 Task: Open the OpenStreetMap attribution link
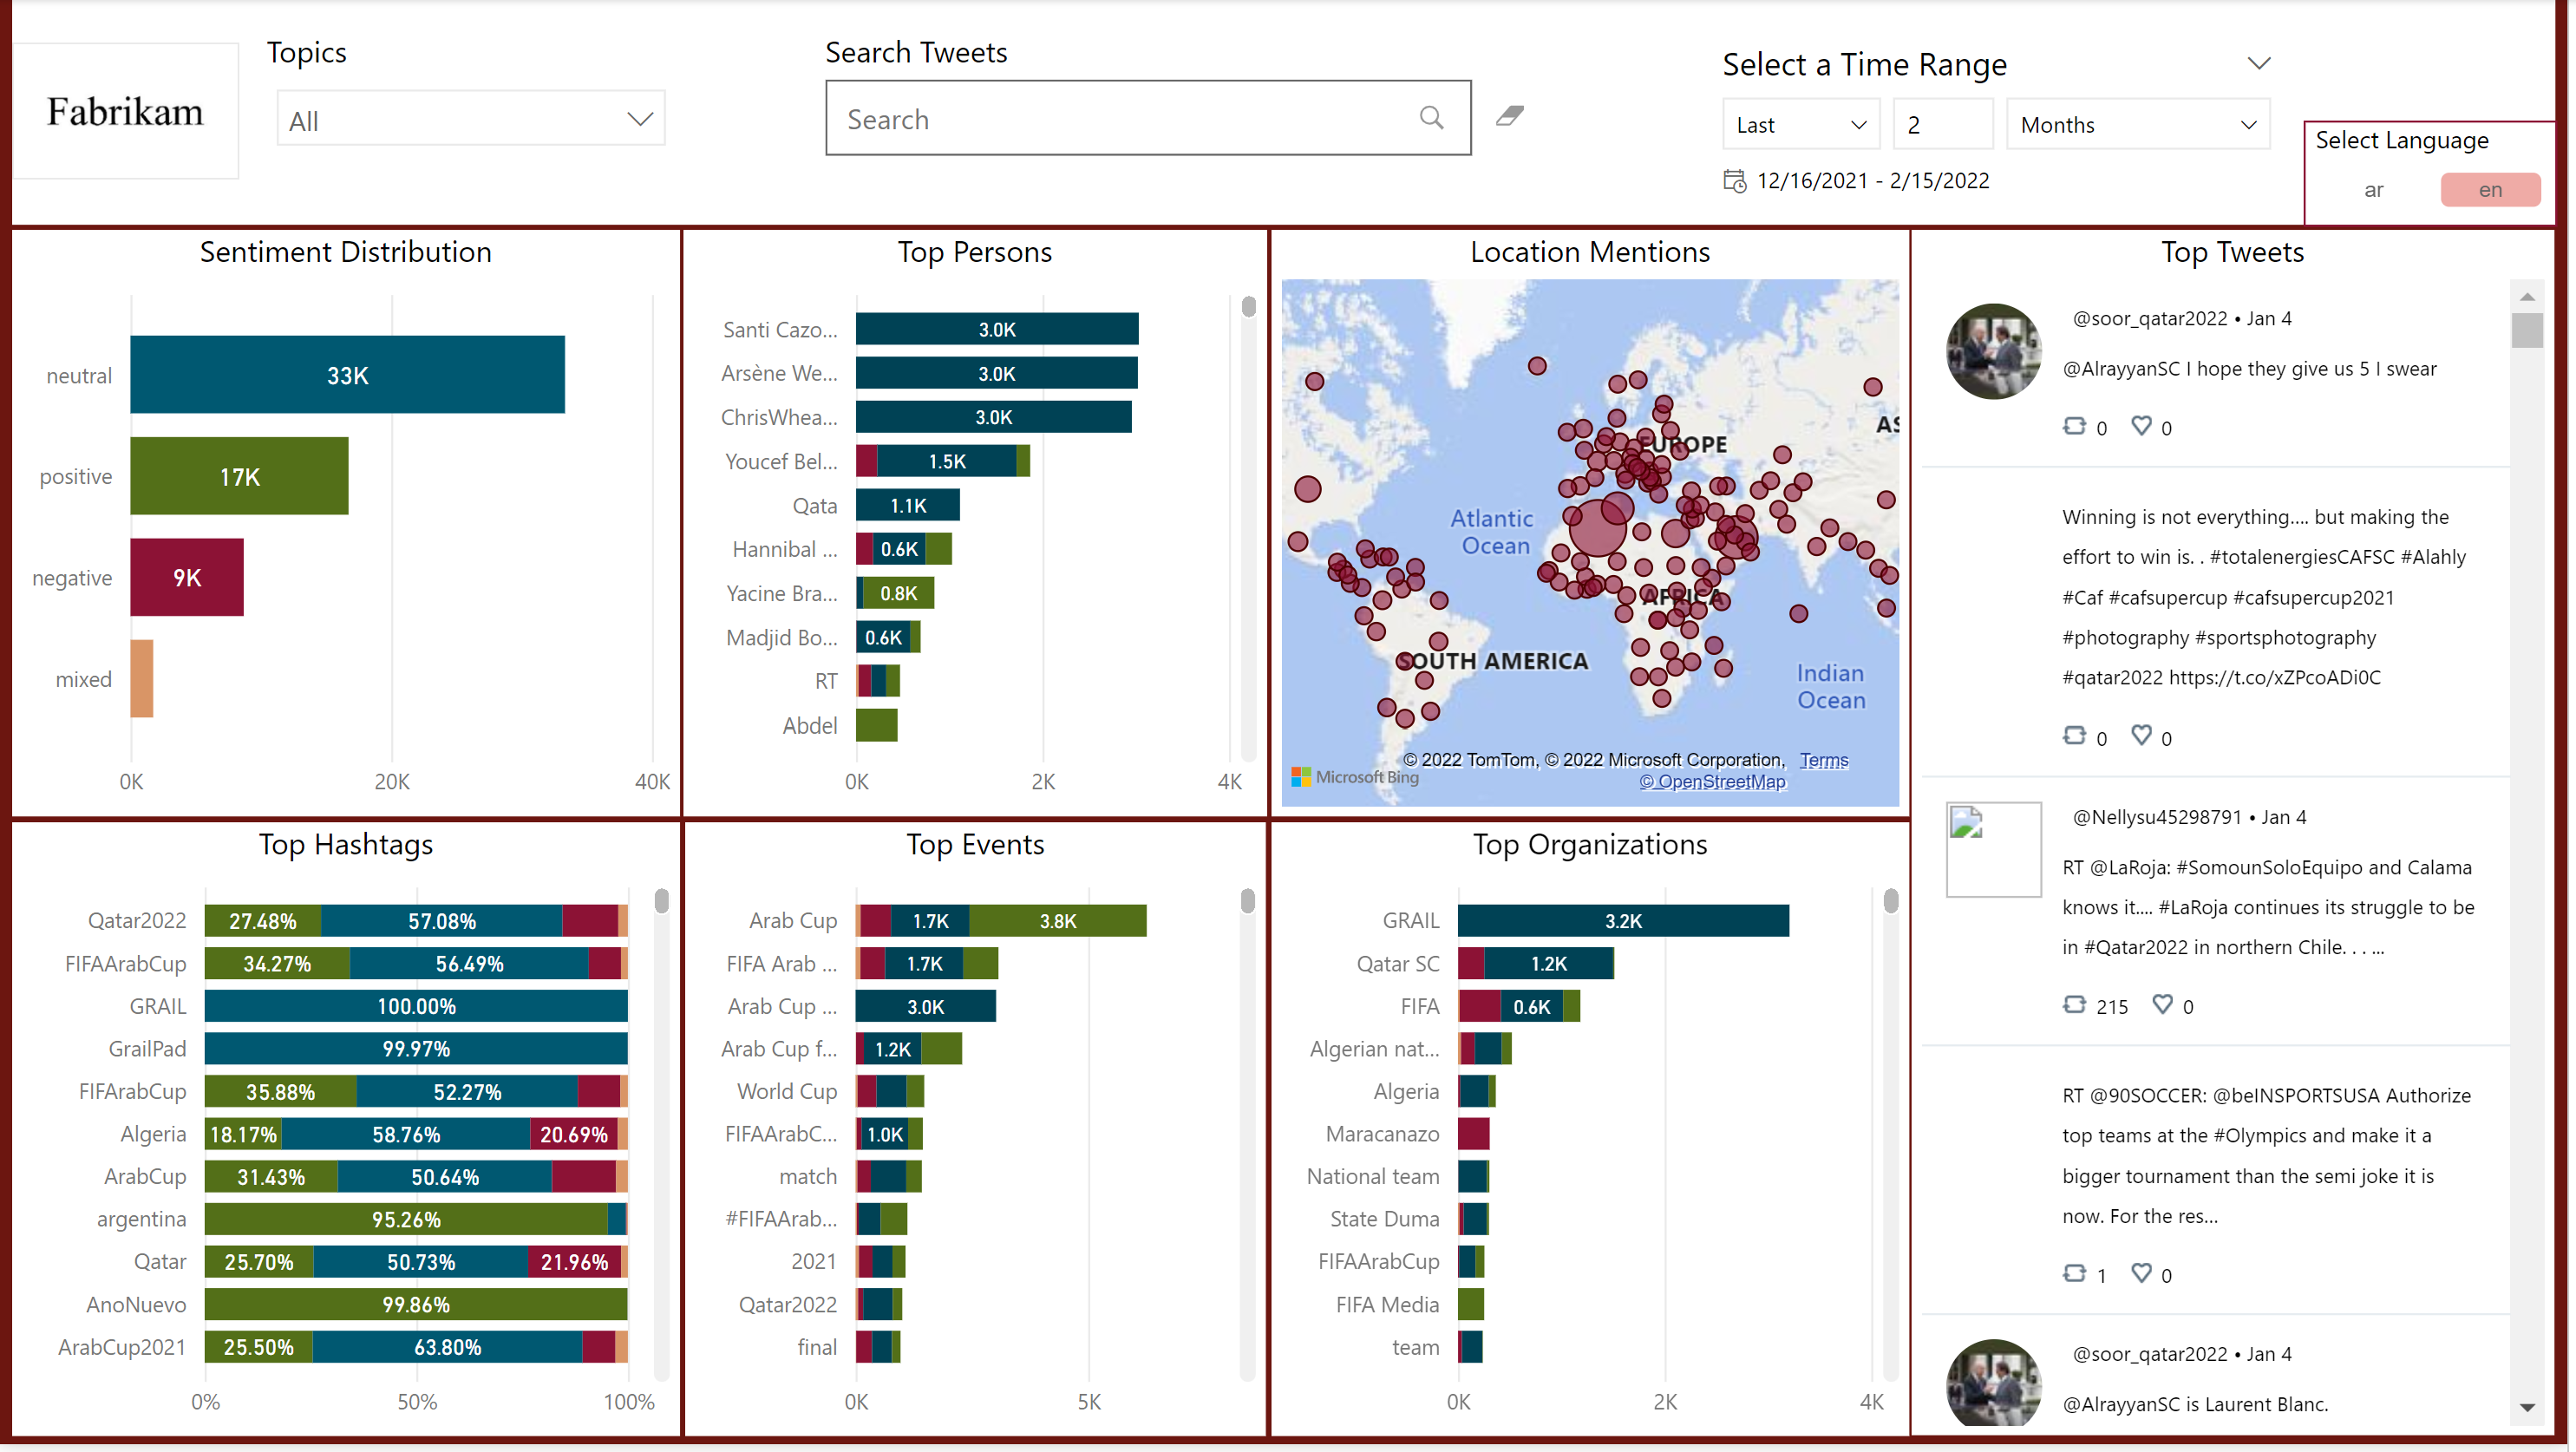tap(1712, 782)
